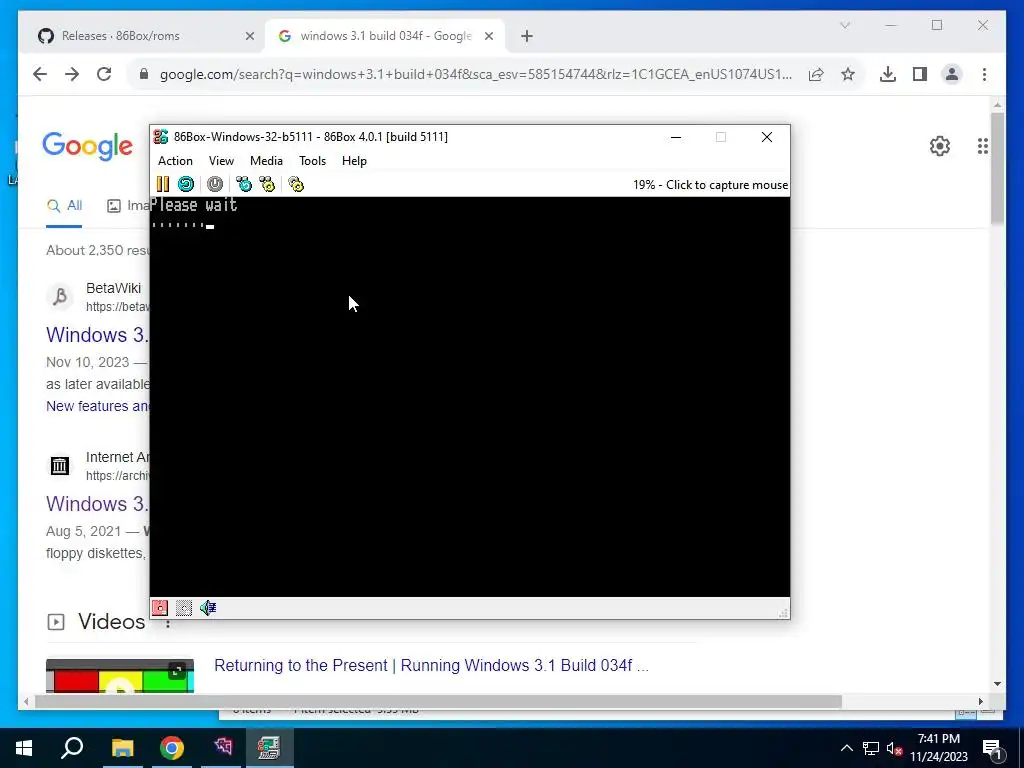Click the Chrome address bar URL
Viewport: 1024px width, 768px height.
(475, 74)
